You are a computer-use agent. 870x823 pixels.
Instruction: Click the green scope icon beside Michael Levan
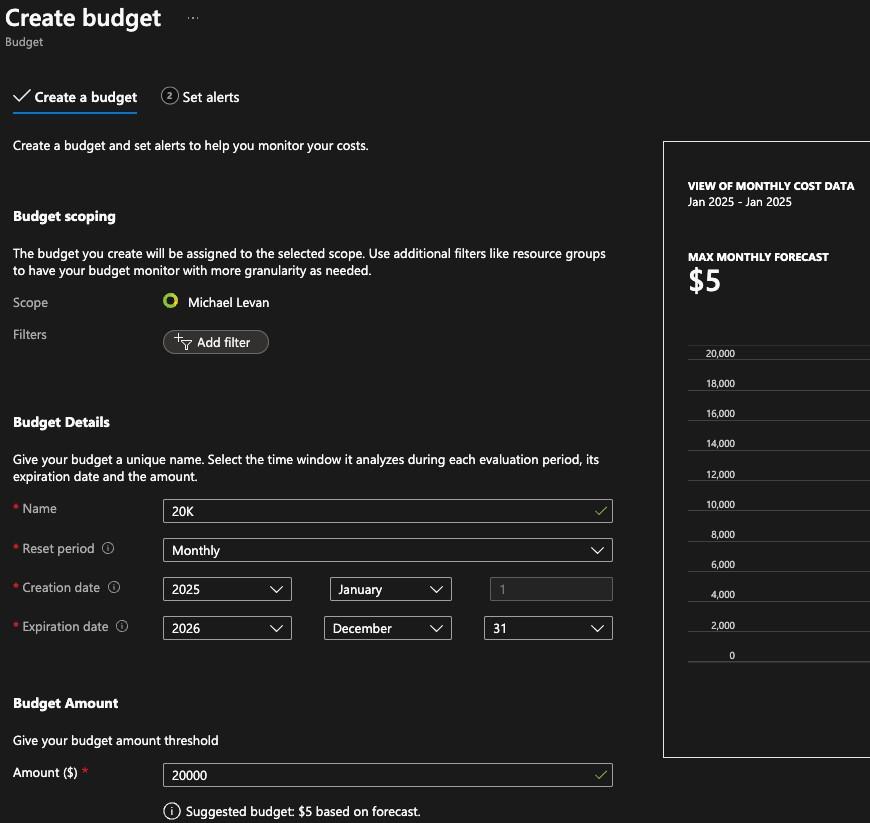tap(170, 301)
